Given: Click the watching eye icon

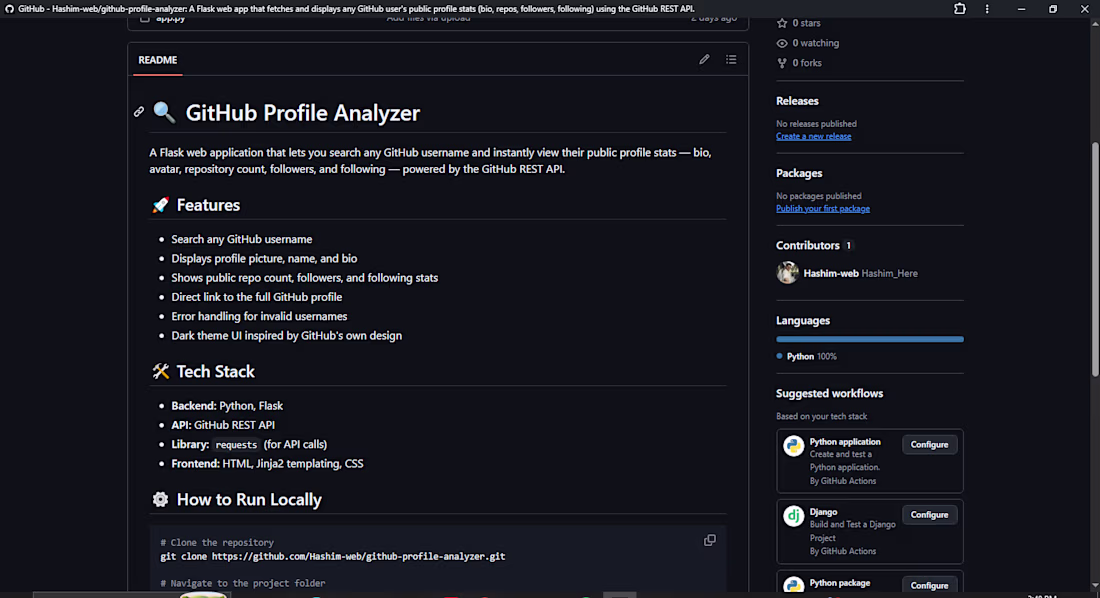Looking at the screenshot, I should click(782, 43).
